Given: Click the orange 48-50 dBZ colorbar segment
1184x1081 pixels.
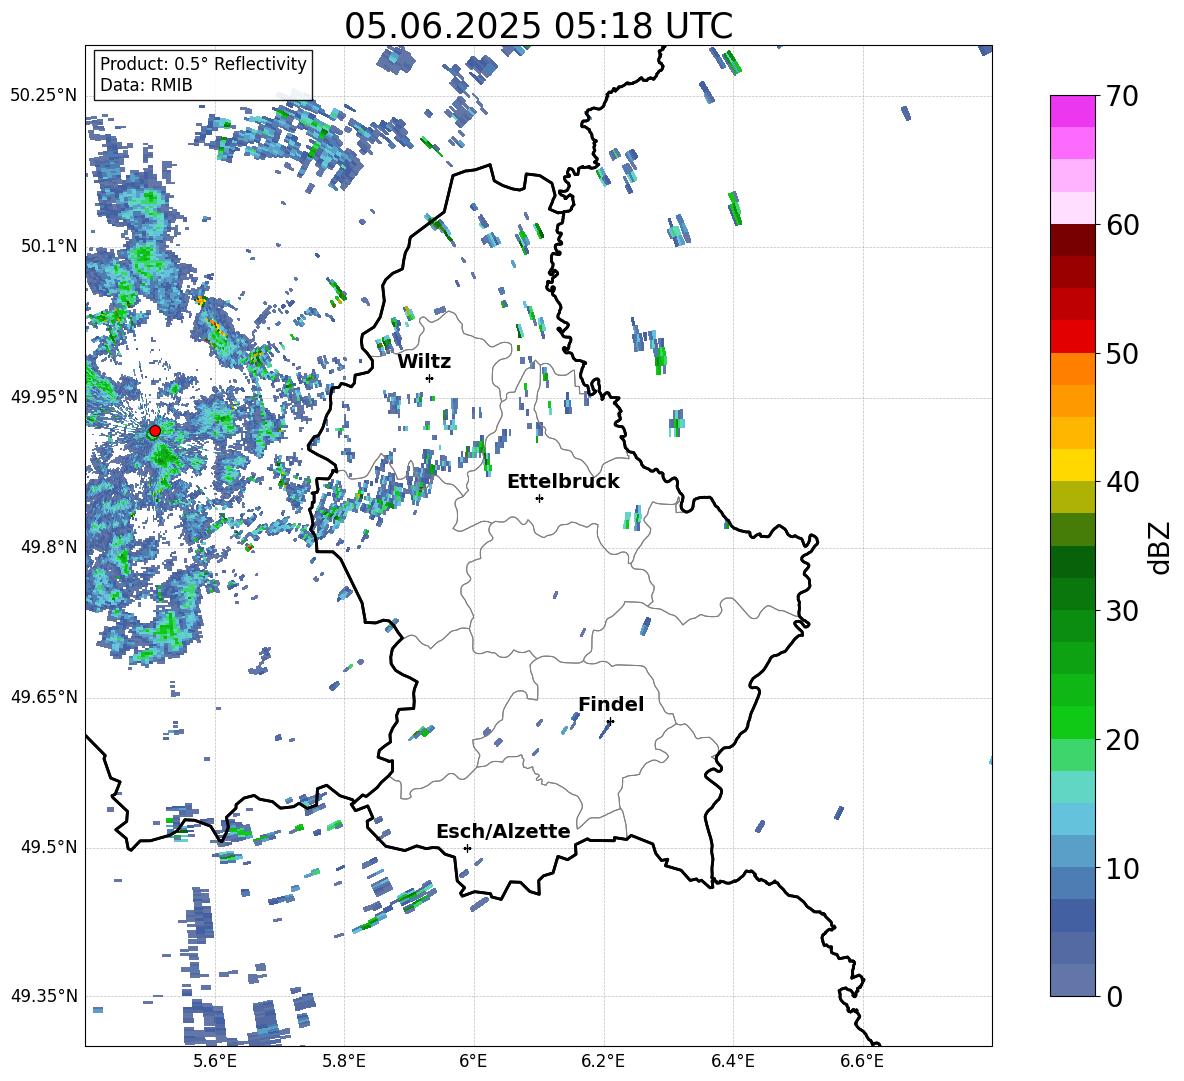Looking at the screenshot, I should coord(1072,368).
